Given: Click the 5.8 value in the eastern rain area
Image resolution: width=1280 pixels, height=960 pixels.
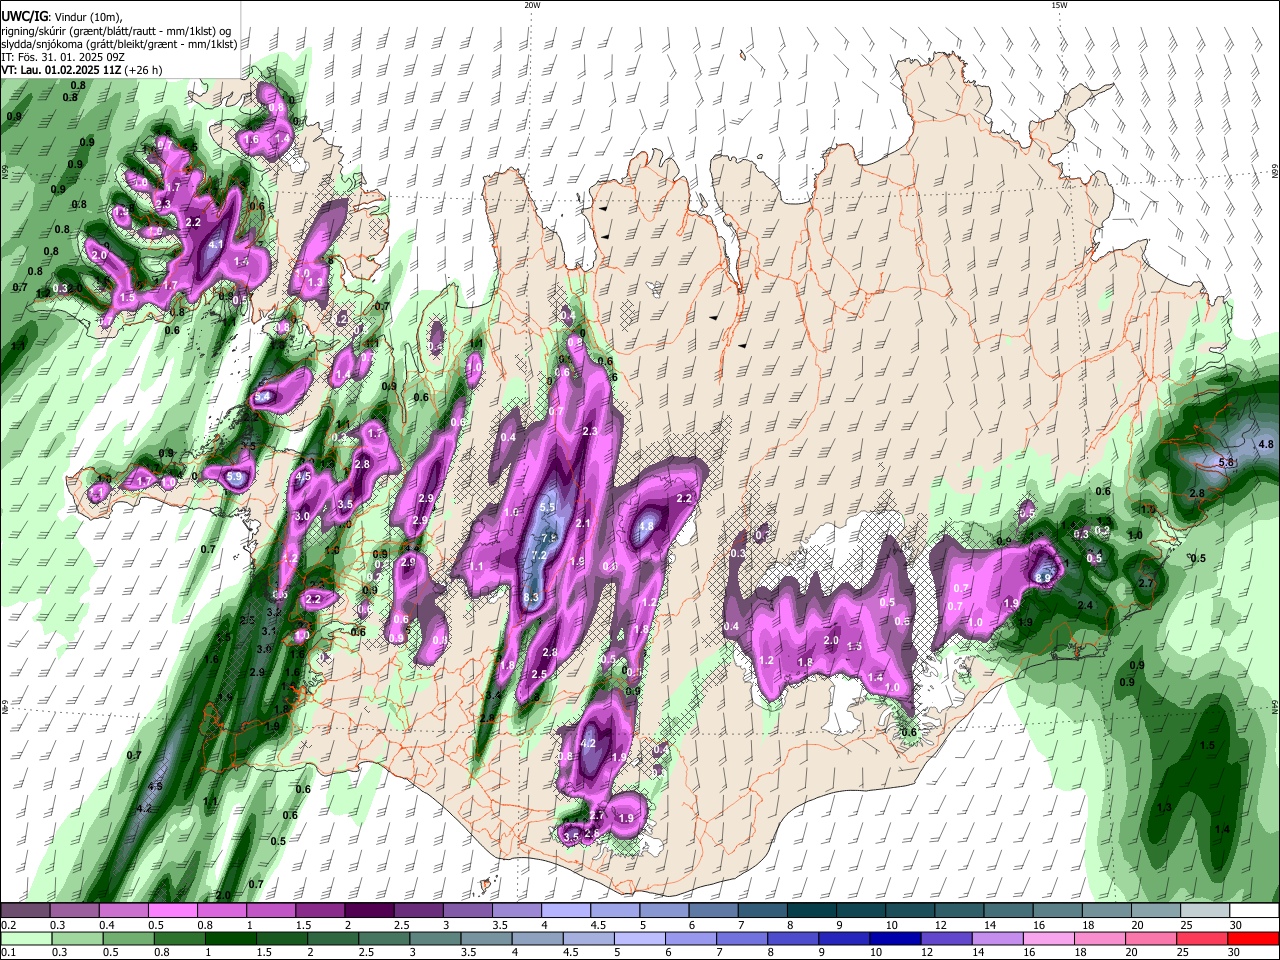Looking at the screenshot, I should click(x=1227, y=462).
